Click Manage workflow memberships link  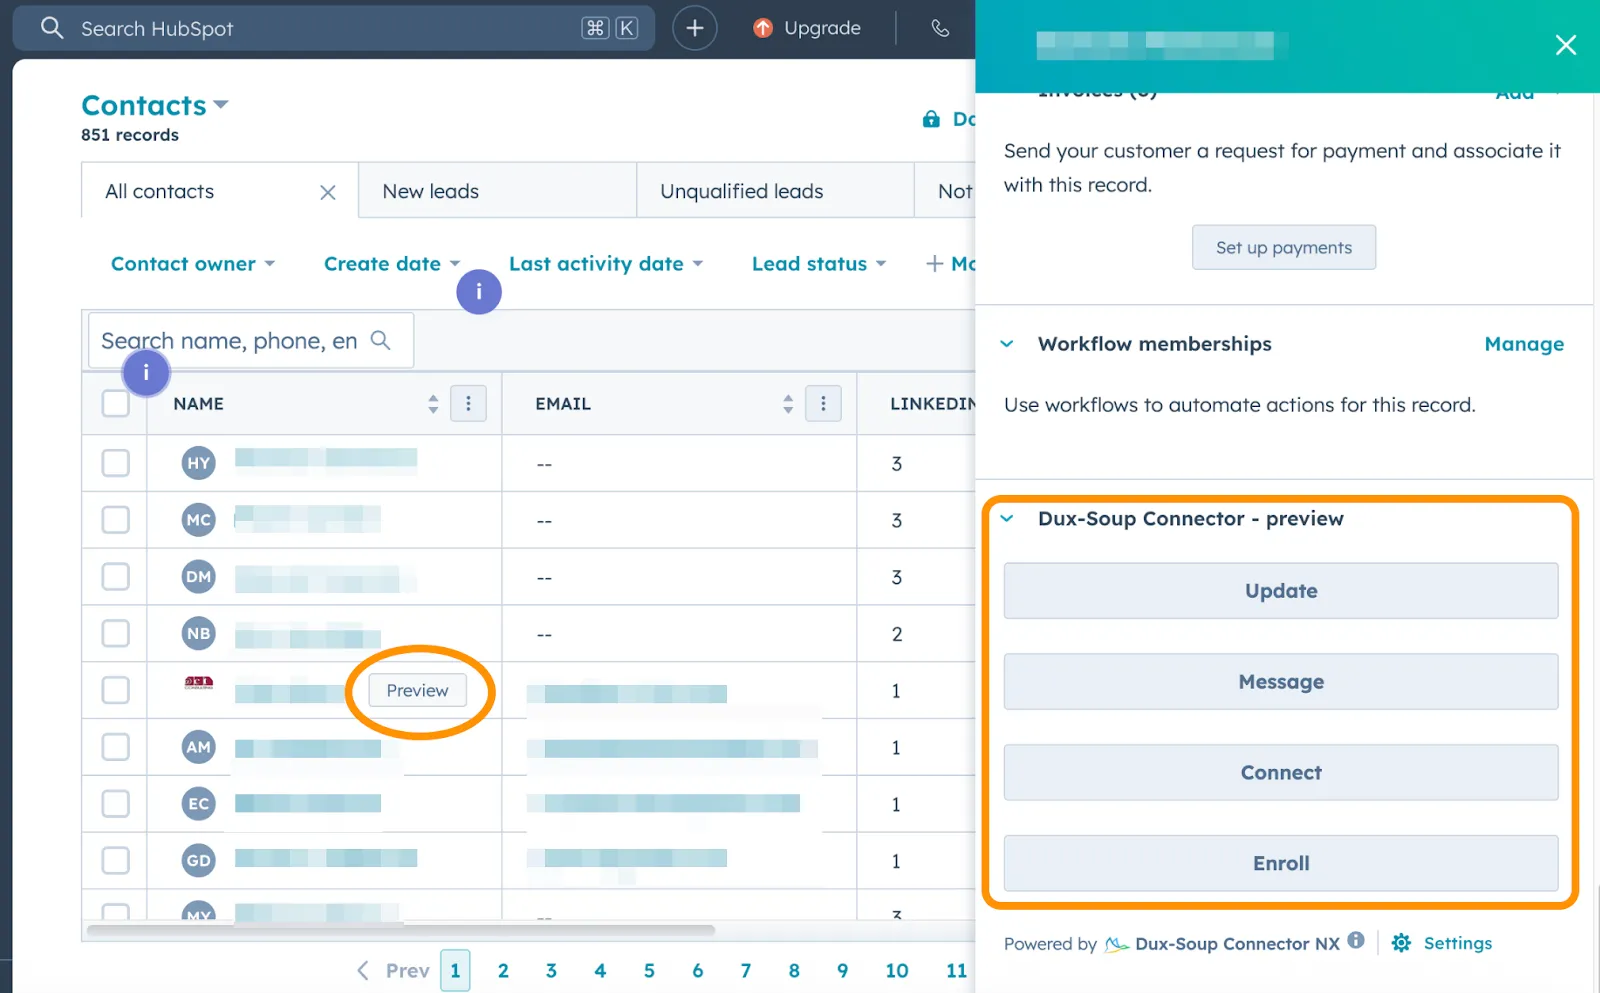click(1524, 344)
